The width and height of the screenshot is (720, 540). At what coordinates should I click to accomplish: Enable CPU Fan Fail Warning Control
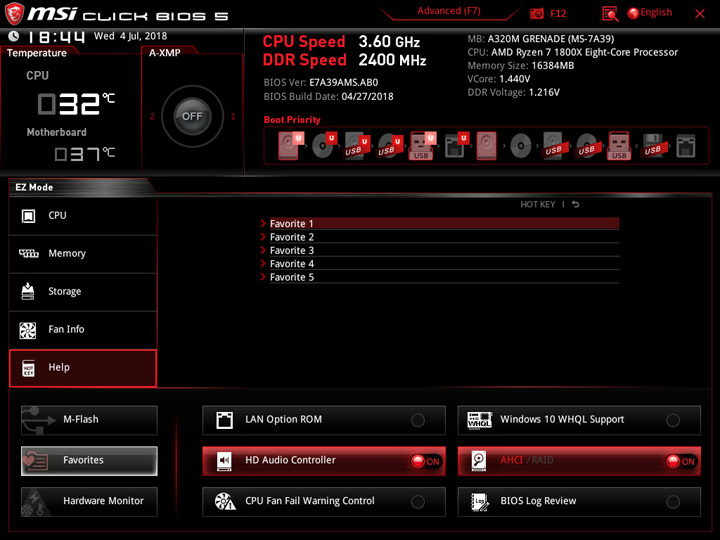(x=418, y=502)
